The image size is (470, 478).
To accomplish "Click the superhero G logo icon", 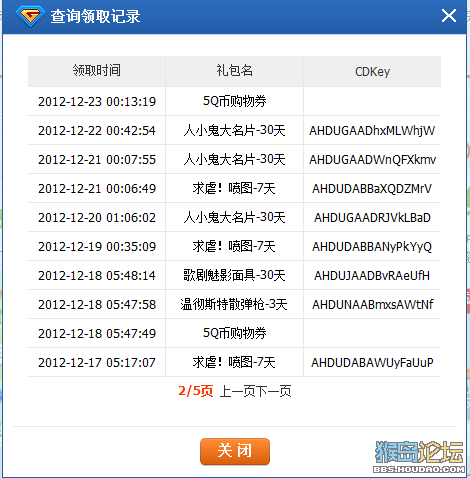I will (x=30, y=16).
